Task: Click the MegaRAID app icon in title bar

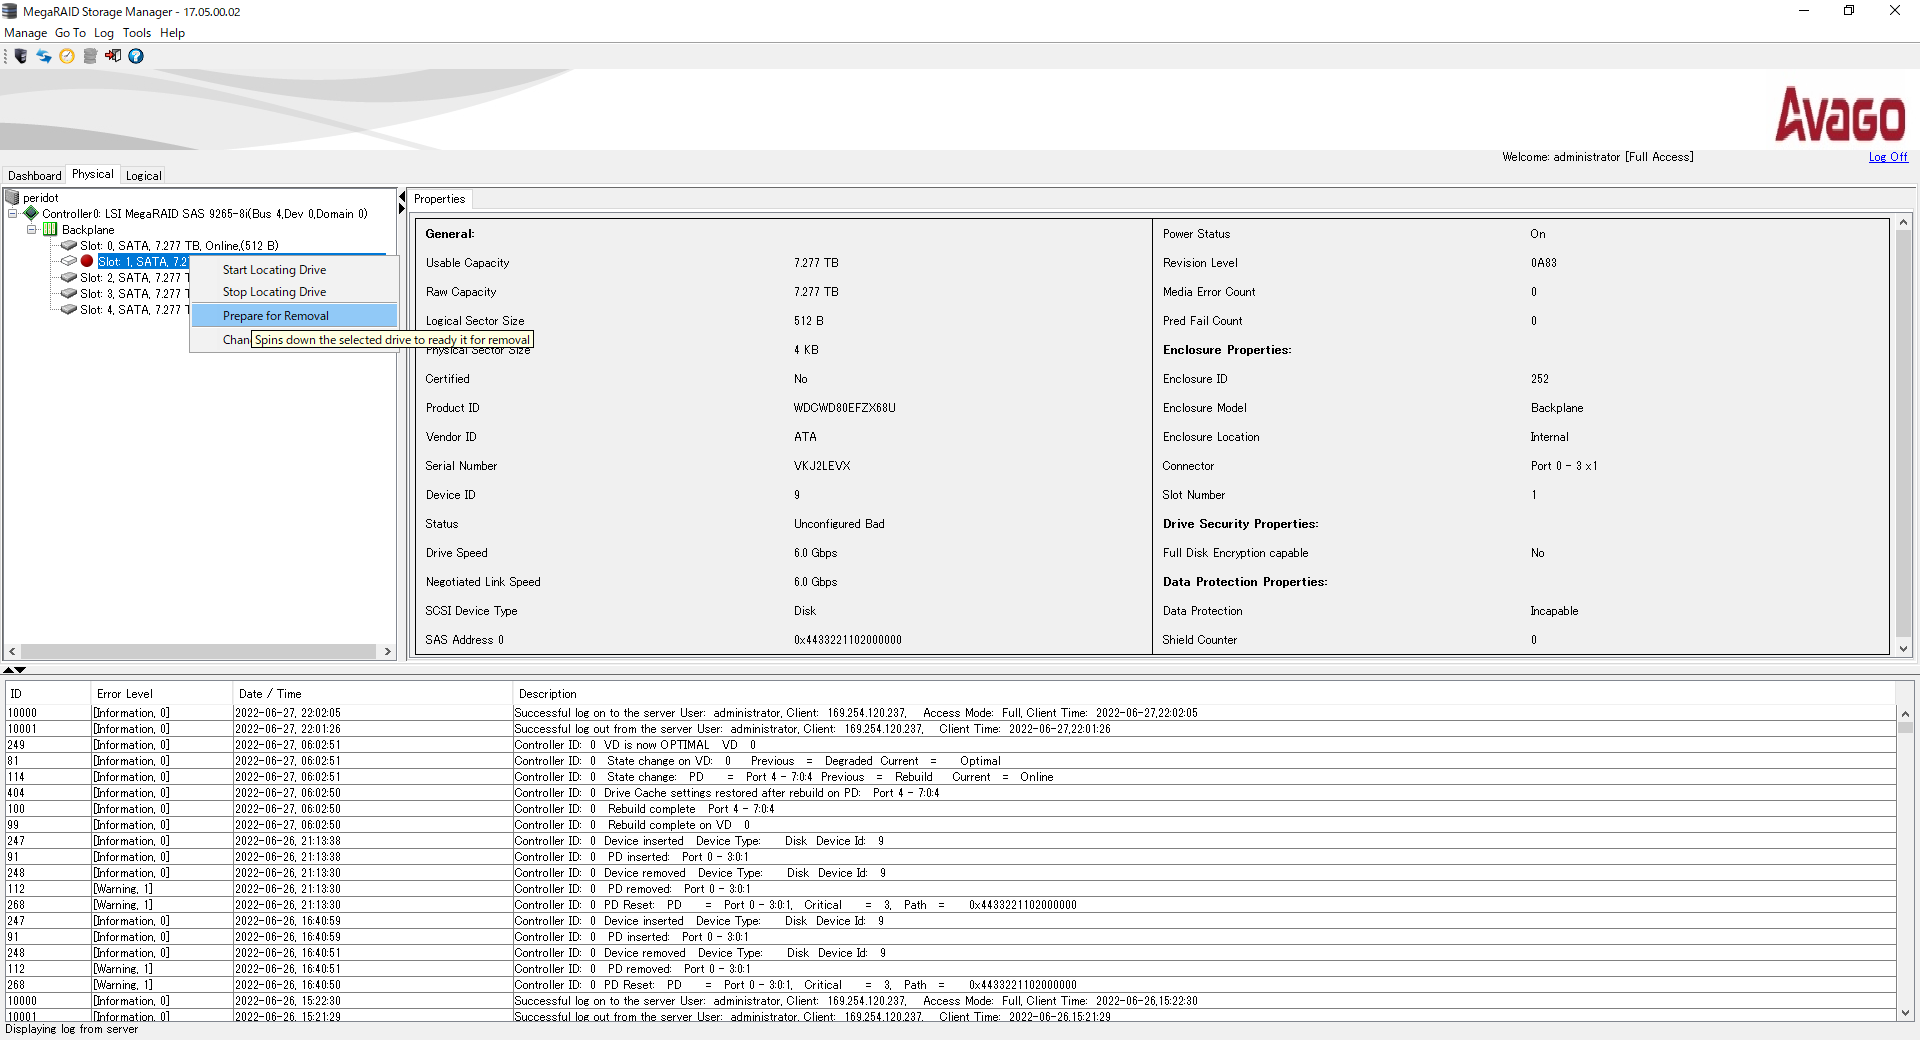Action: [10, 11]
